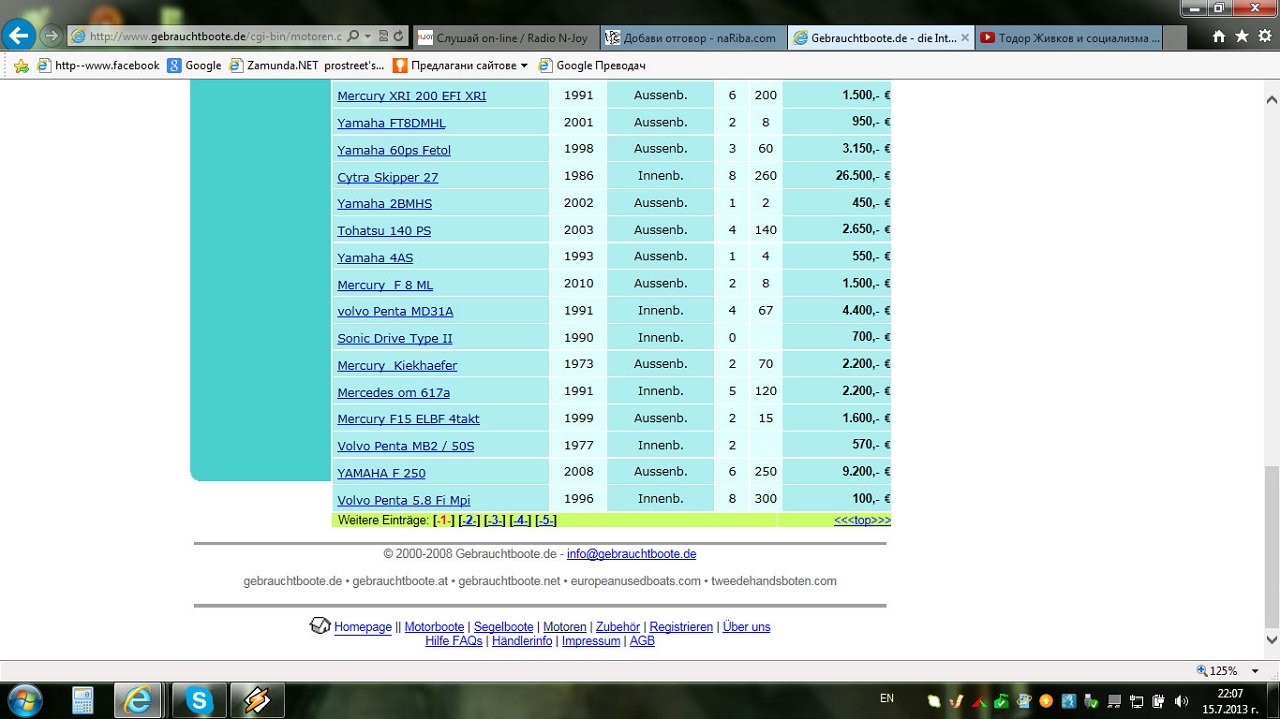Click the Add to Favorites bar star icon

click(x=21, y=65)
